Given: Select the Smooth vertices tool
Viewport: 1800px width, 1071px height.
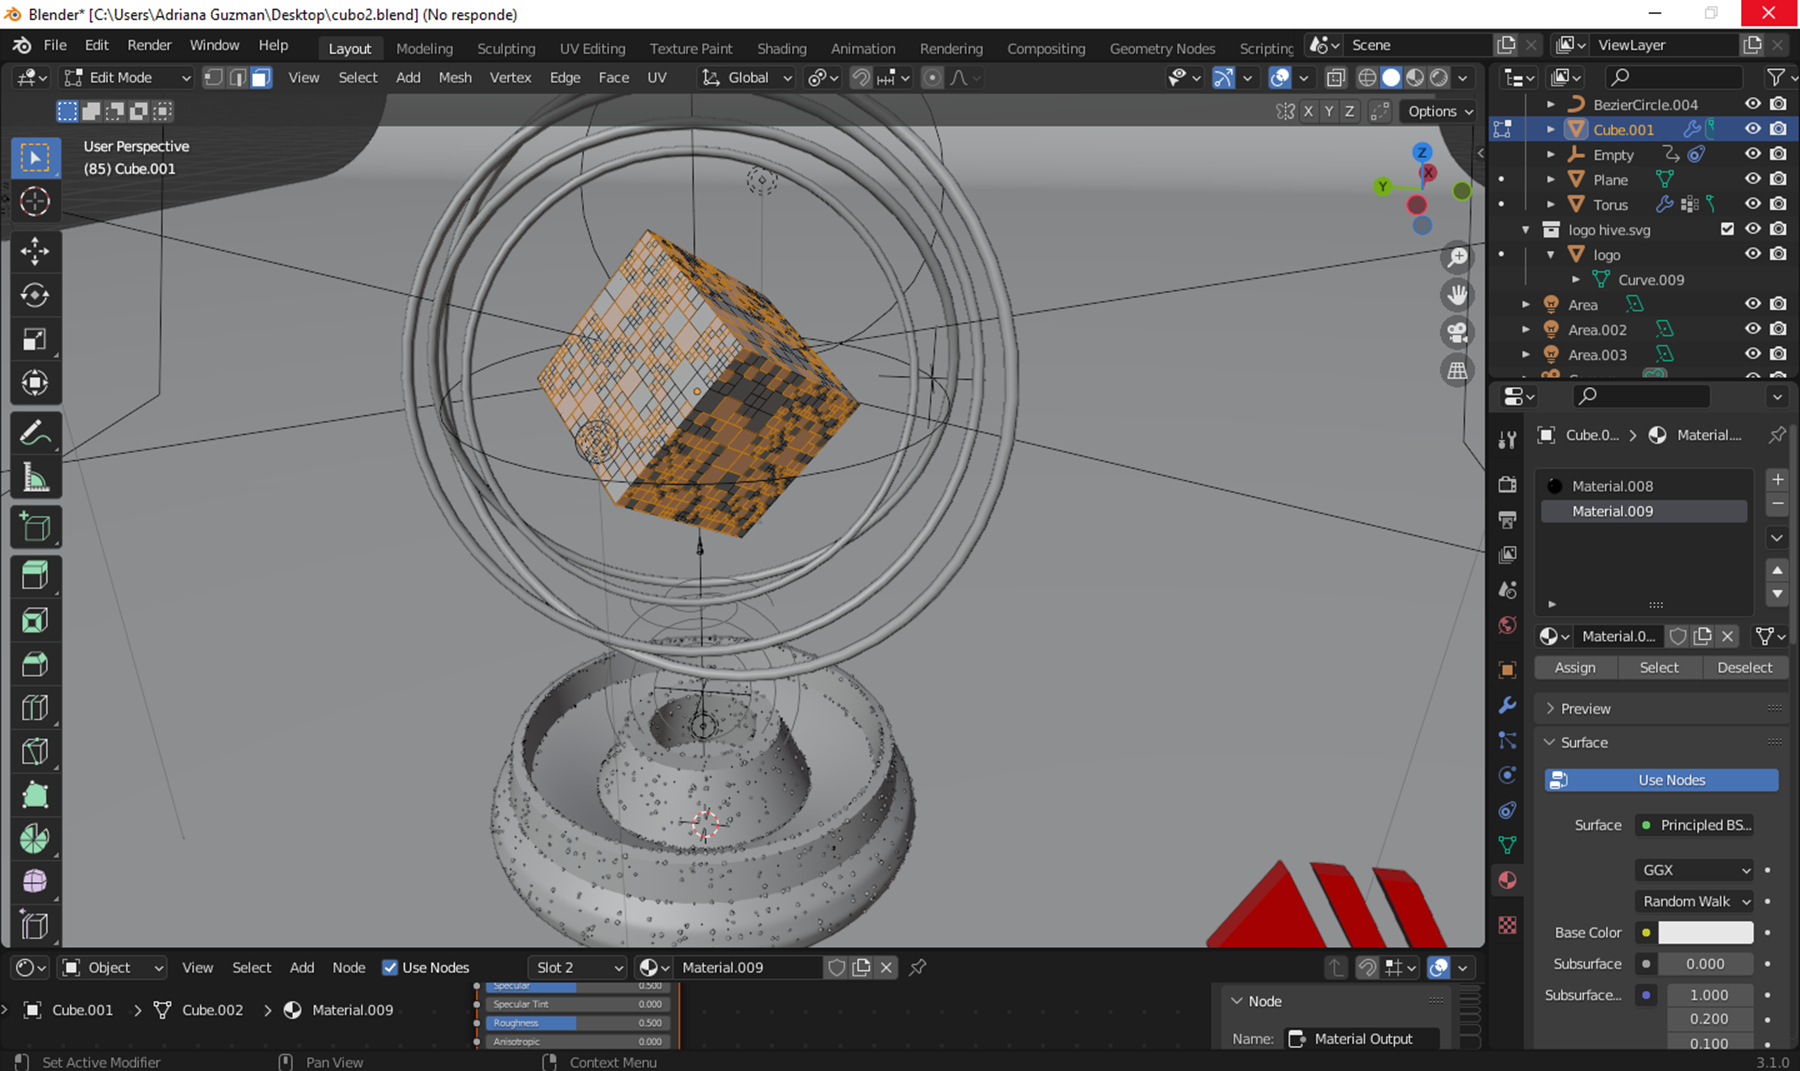Looking at the screenshot, I should pos(35,882).
